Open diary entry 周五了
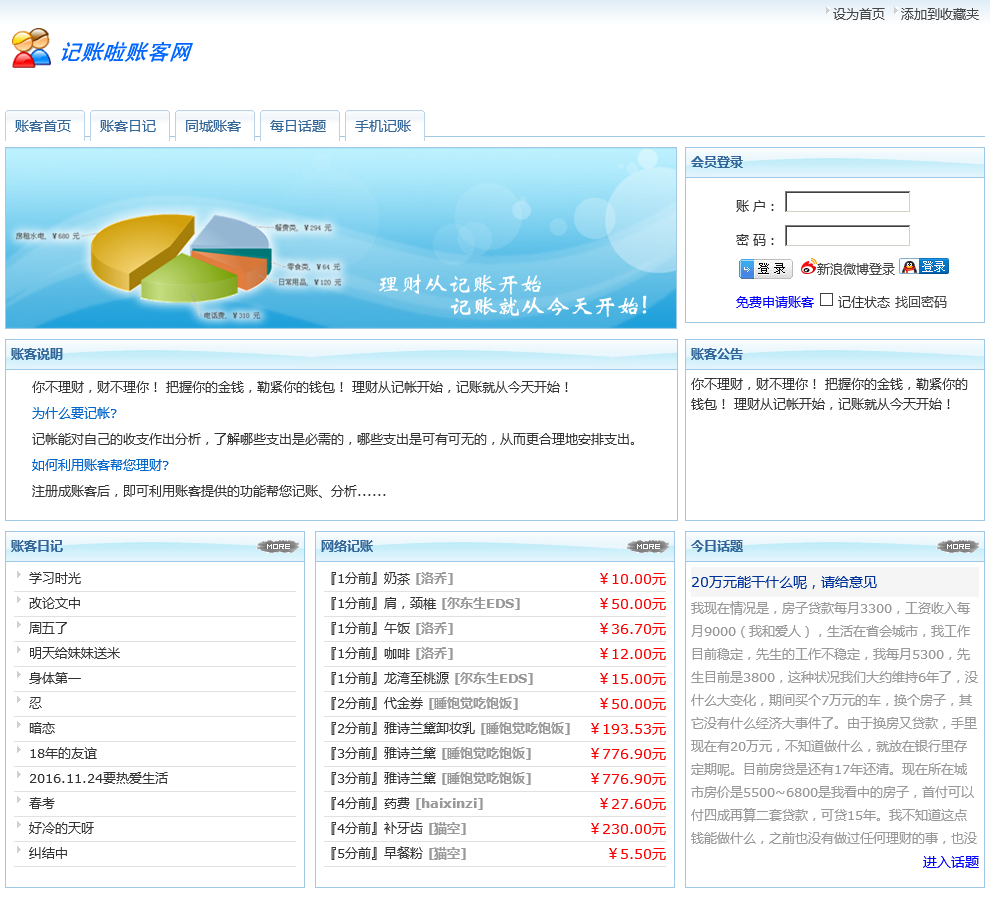 coord(49,628)
